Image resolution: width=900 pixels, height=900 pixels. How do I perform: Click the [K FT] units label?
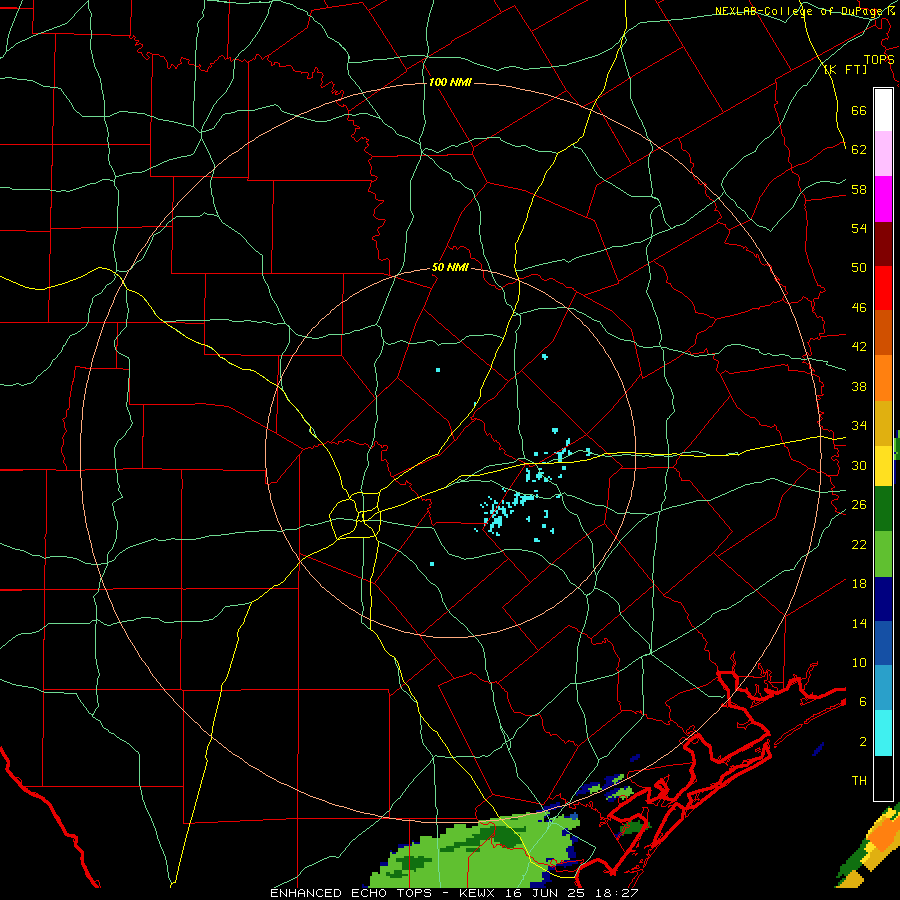click(845, 69)
